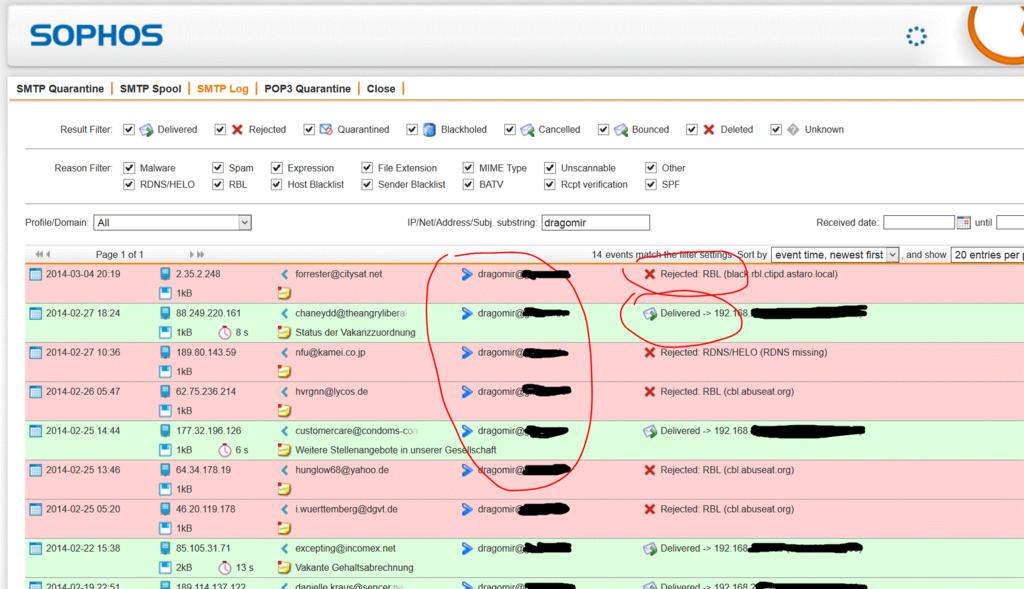Viewport: 1024px width, 589px height.
Task: Click the red X Deleted icon in filter
Action: (709, 129)
